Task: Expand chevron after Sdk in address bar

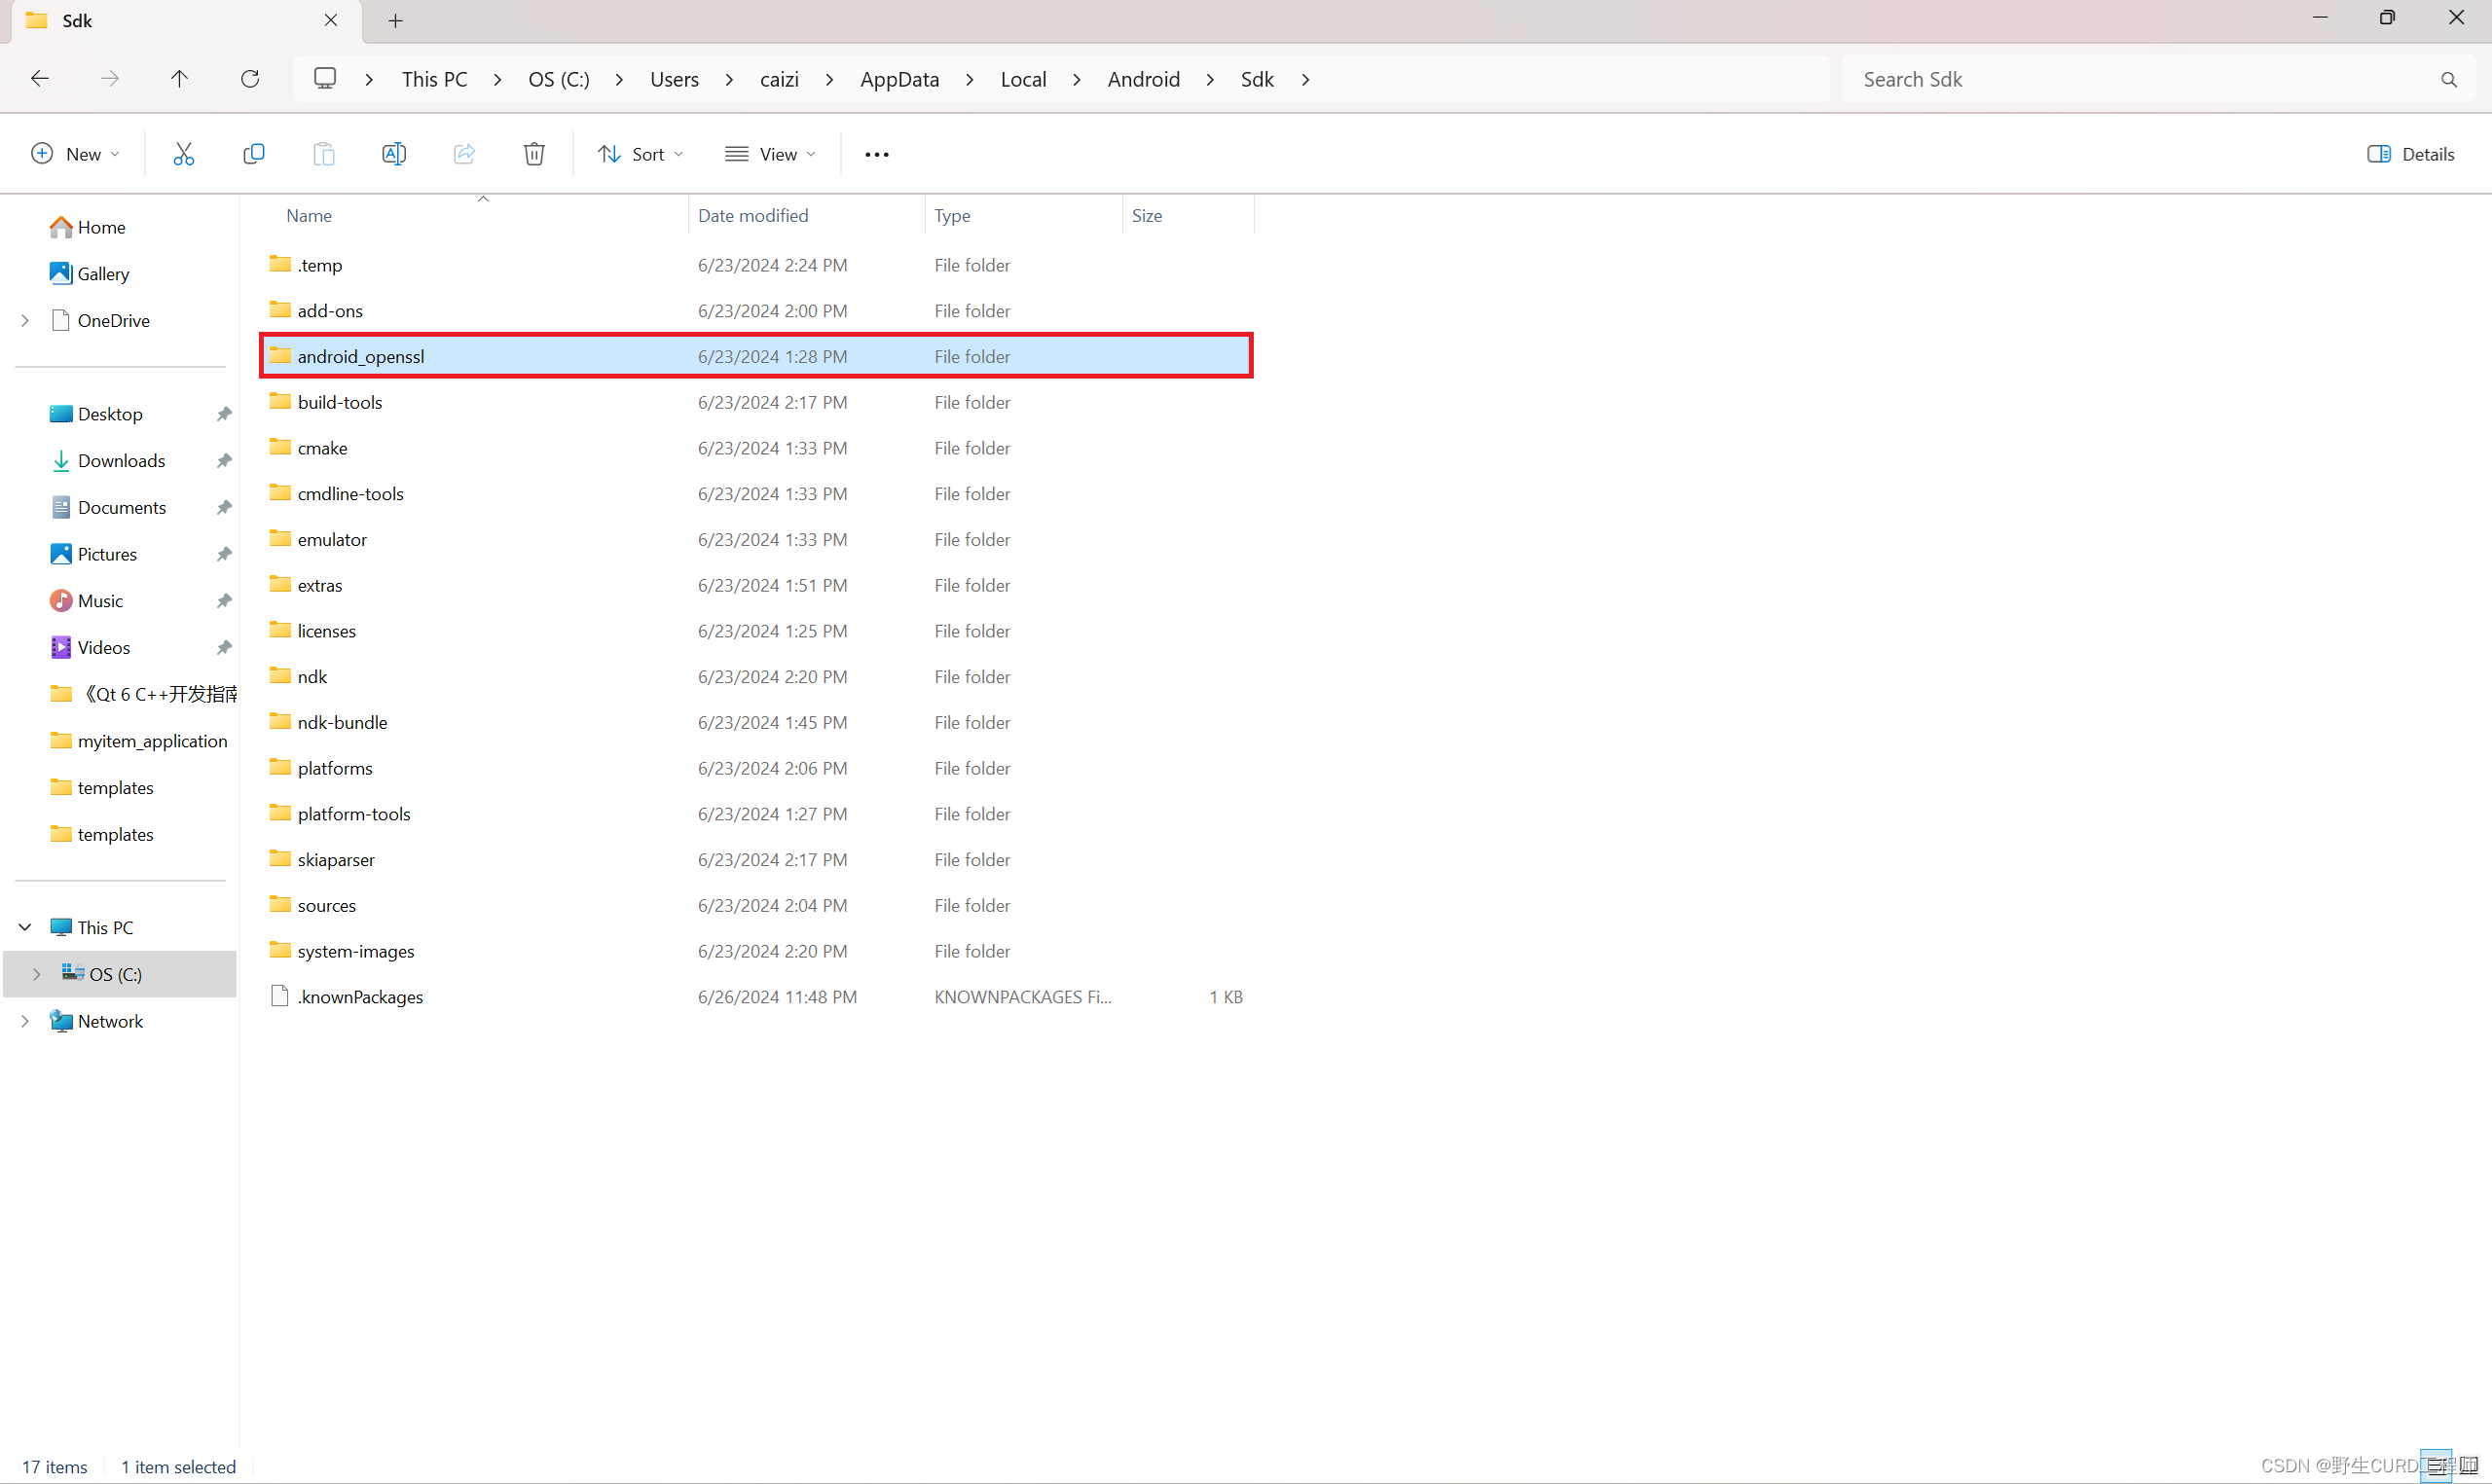Action: [1306, 79]
